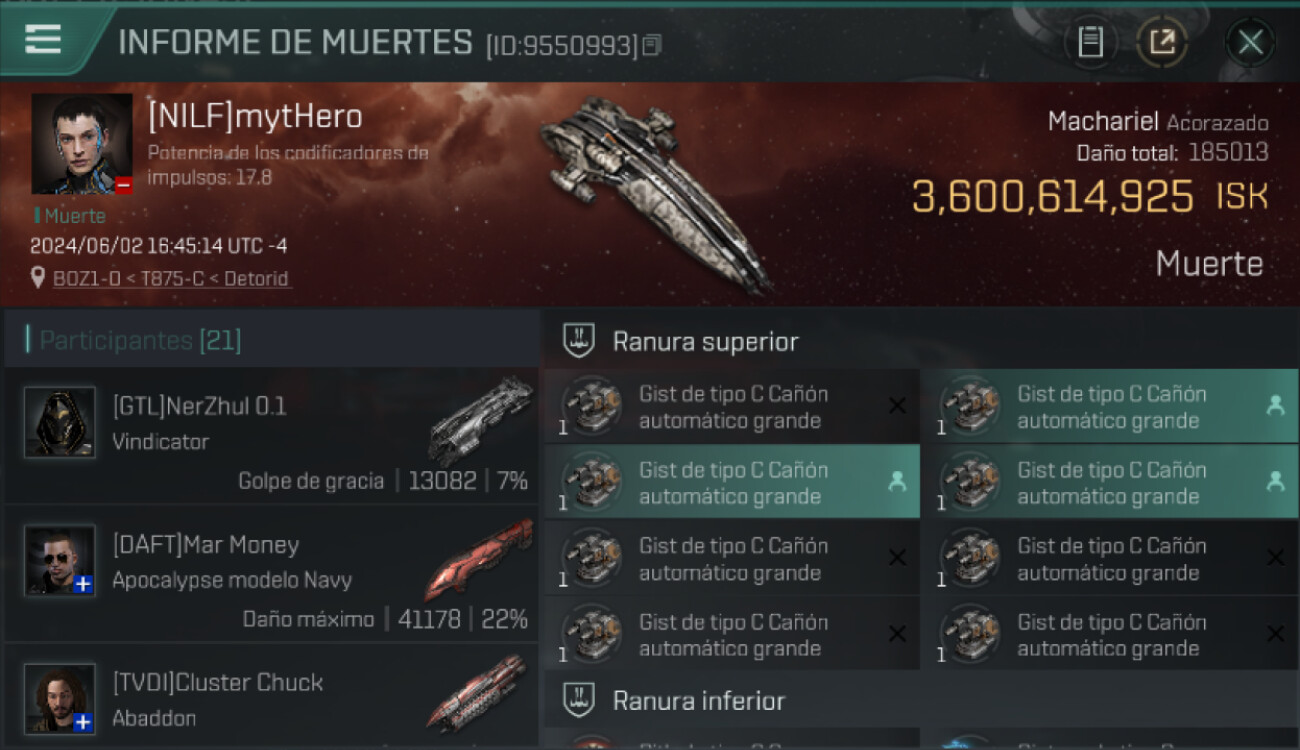The height and width of the screenshot is (750, 1300).
Task: Select the Participantes [21] tab
Action: click(140, 340)
